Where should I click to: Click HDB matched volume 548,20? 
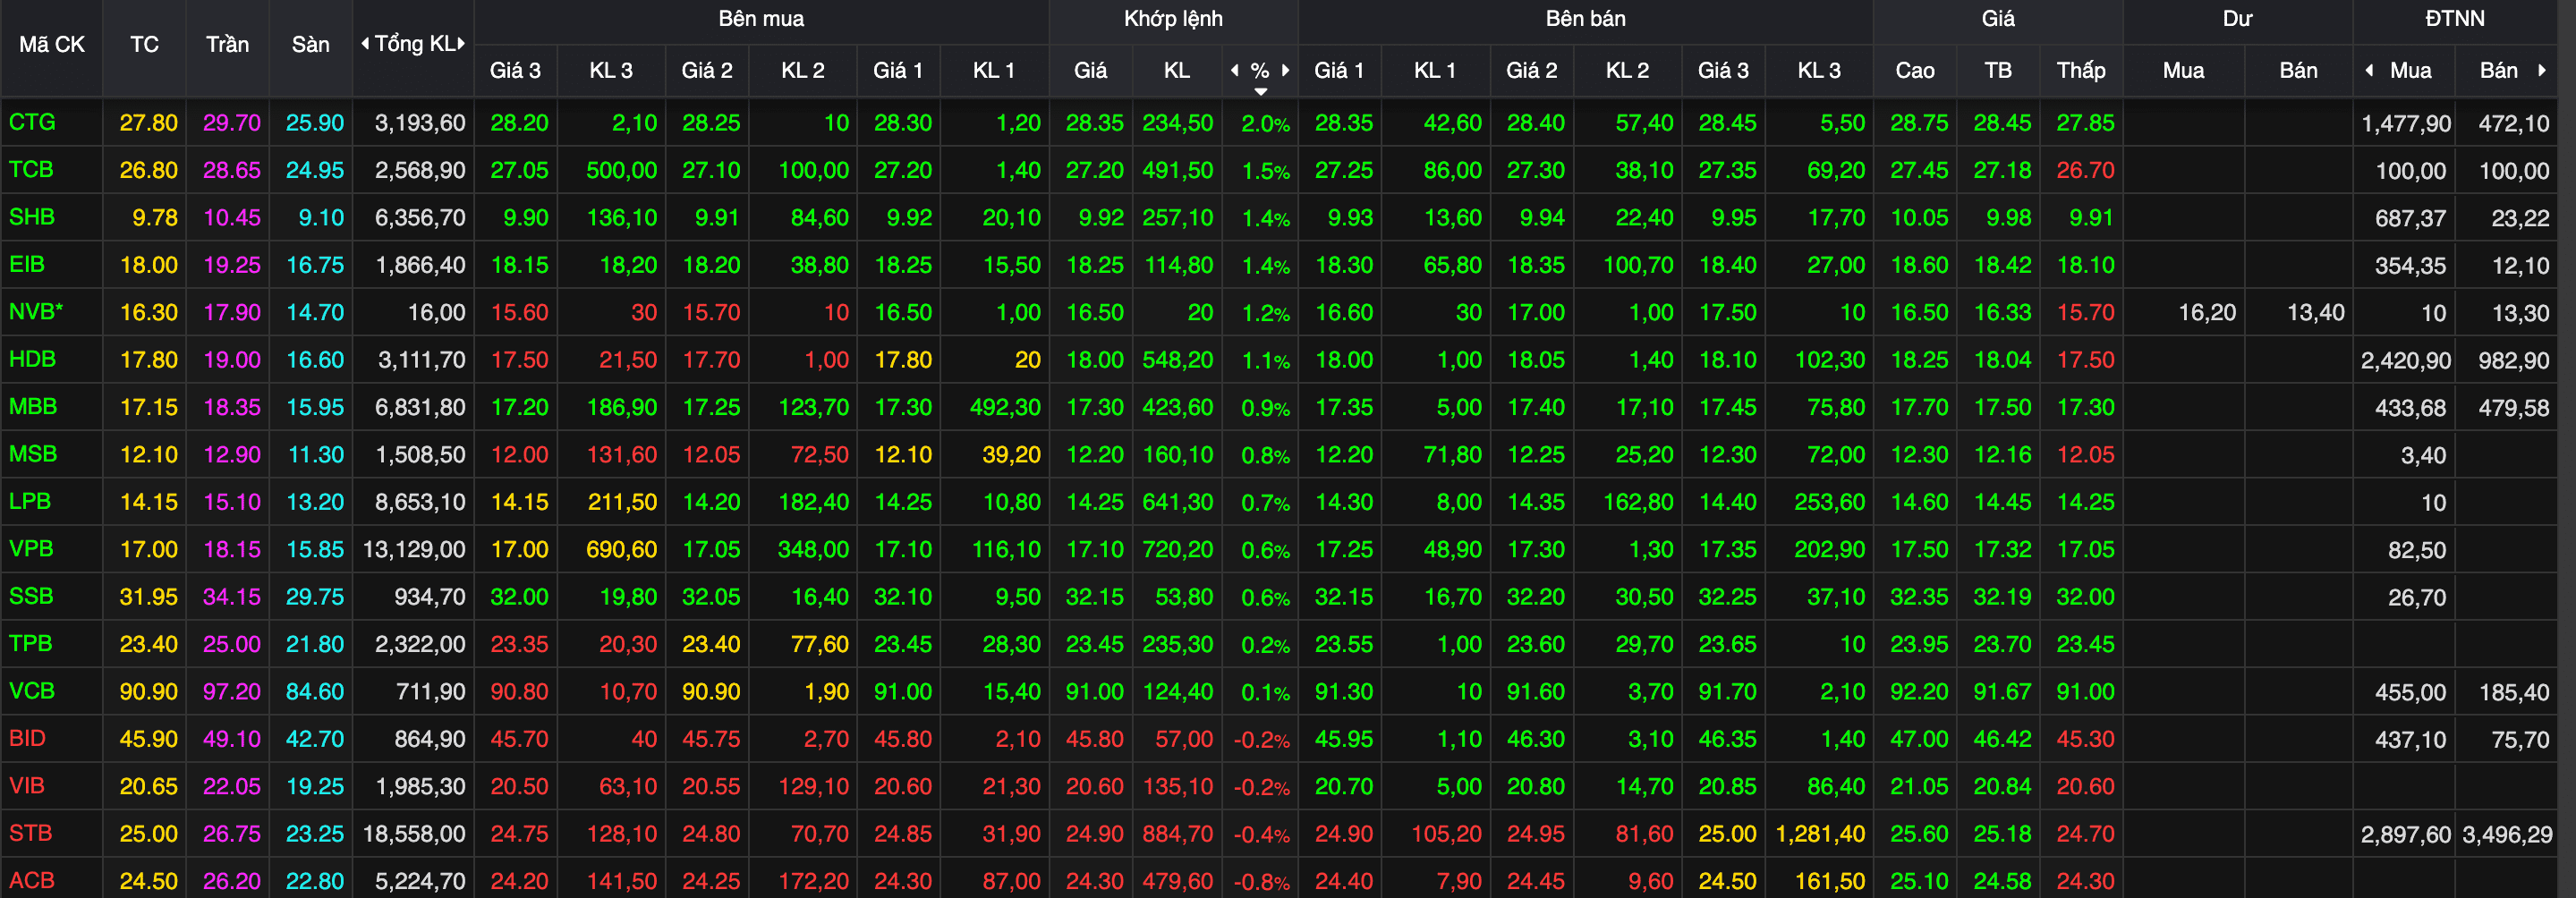tap(1178, 360)
